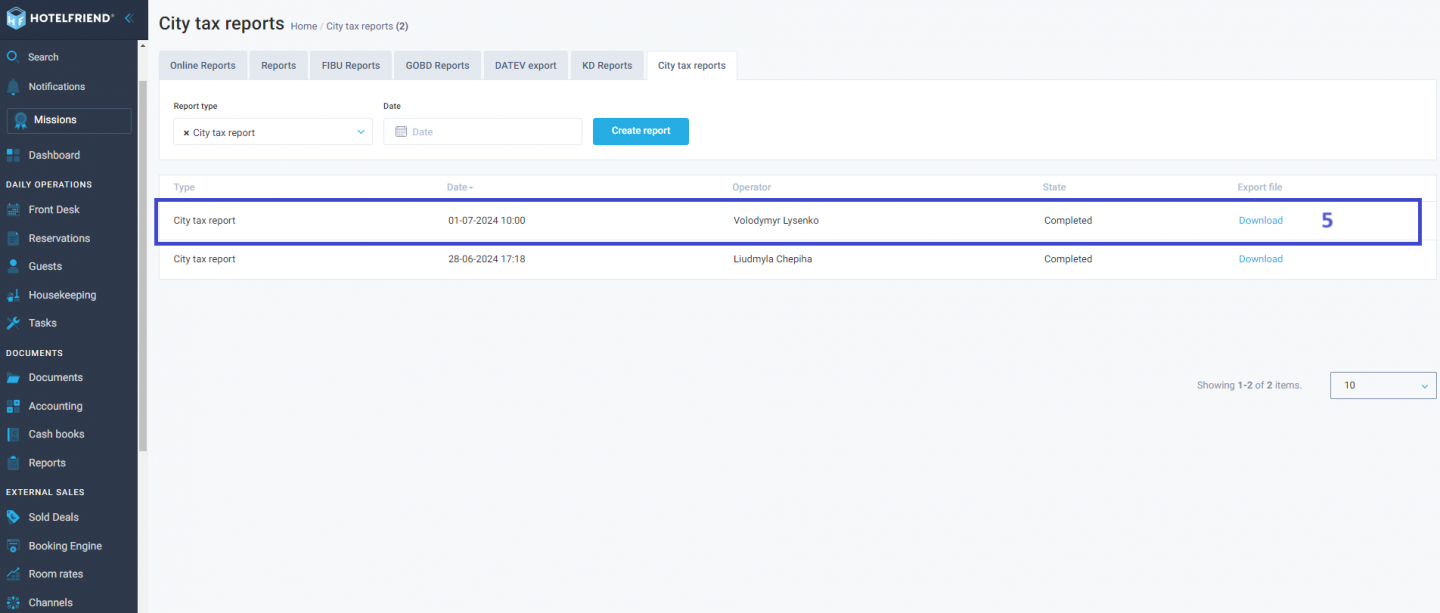This screenshot has height=613, width=1440.
Task: Click the Booking Engine icon
Action: [x=13, y=546]
